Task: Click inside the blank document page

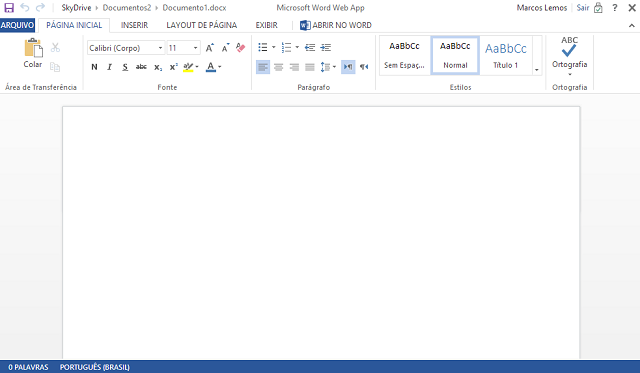Action: pyautogui.click(x=321, y=233)
